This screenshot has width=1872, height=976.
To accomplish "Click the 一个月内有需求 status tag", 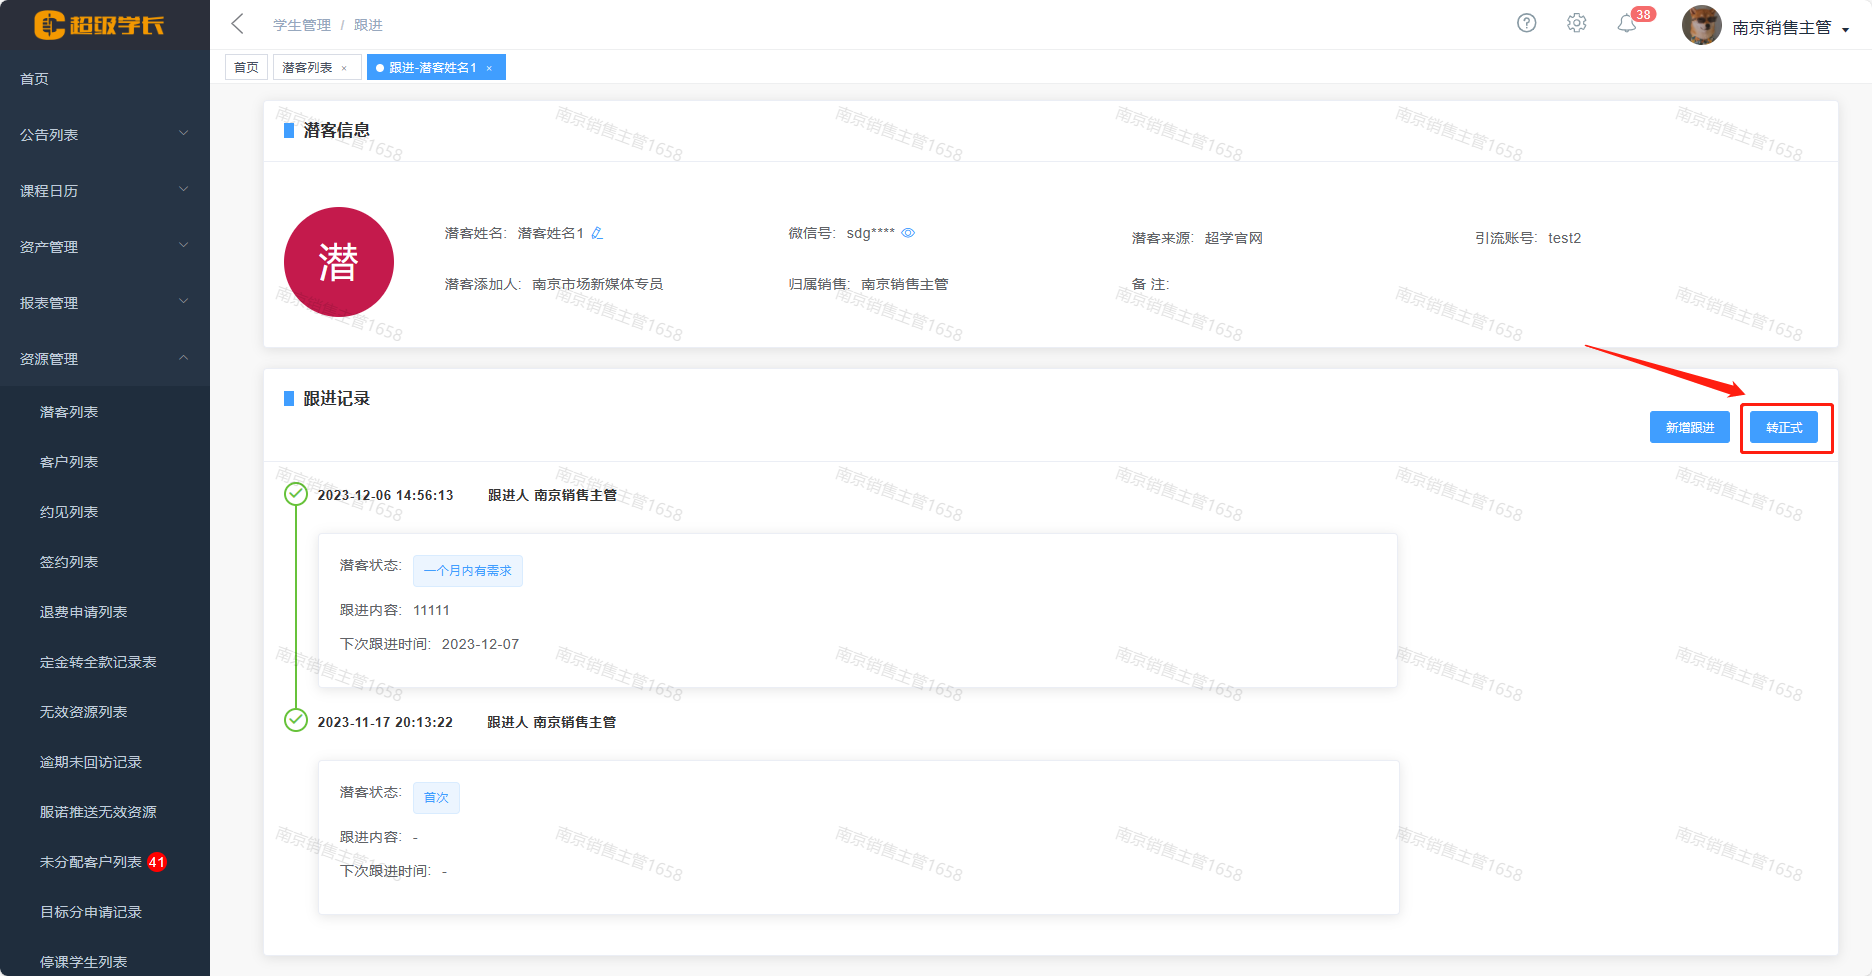I will pos(467,571).
